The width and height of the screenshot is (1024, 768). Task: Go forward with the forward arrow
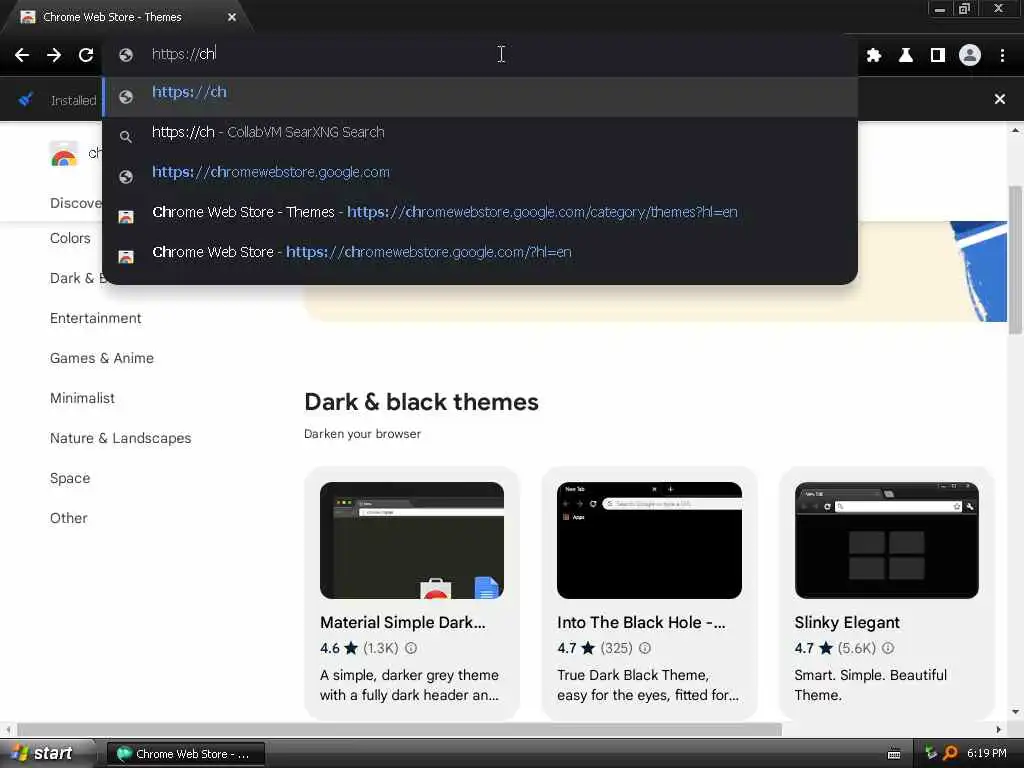pyautogui.click(x=54, y=55)
